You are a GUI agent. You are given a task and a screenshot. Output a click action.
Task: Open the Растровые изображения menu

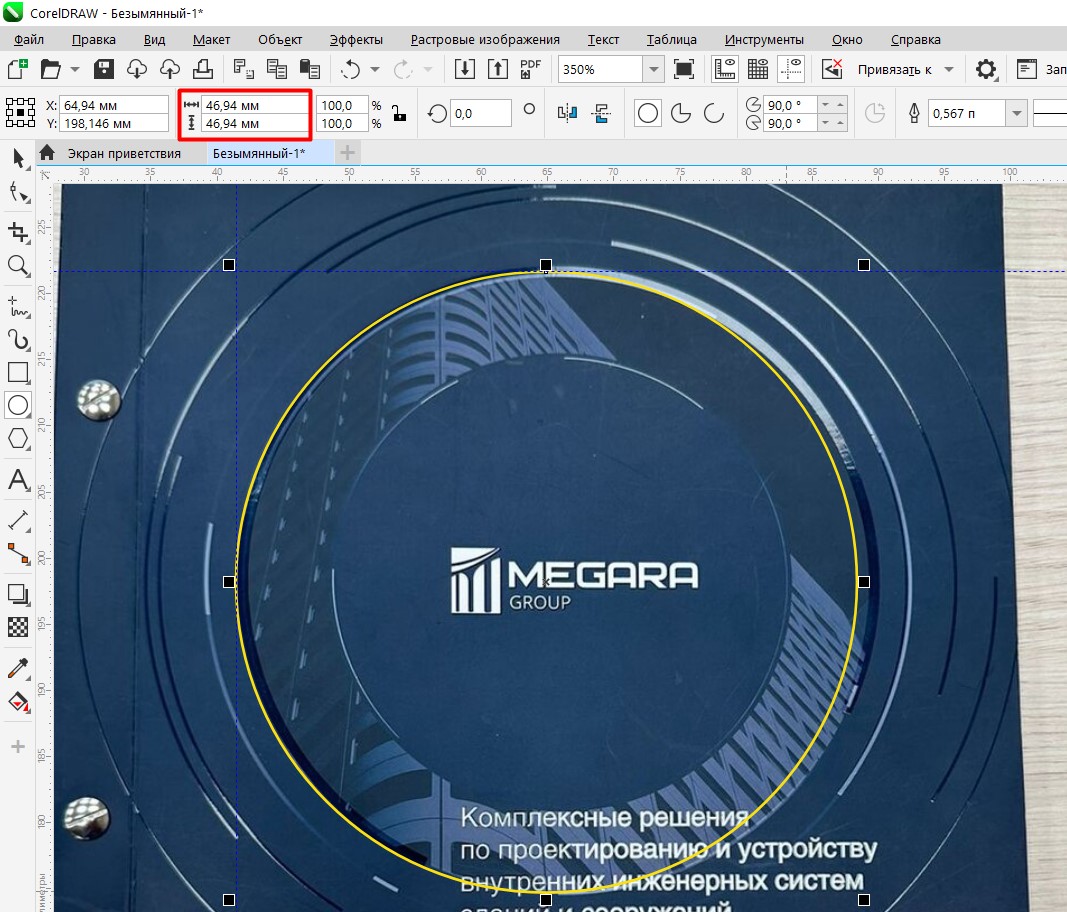(485, 39)
